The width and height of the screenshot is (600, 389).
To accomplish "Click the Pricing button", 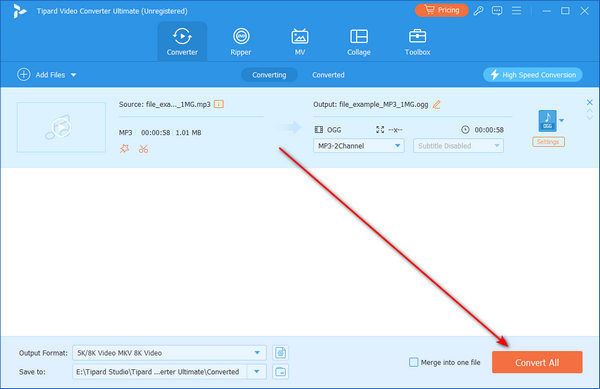I will (442, 10).
